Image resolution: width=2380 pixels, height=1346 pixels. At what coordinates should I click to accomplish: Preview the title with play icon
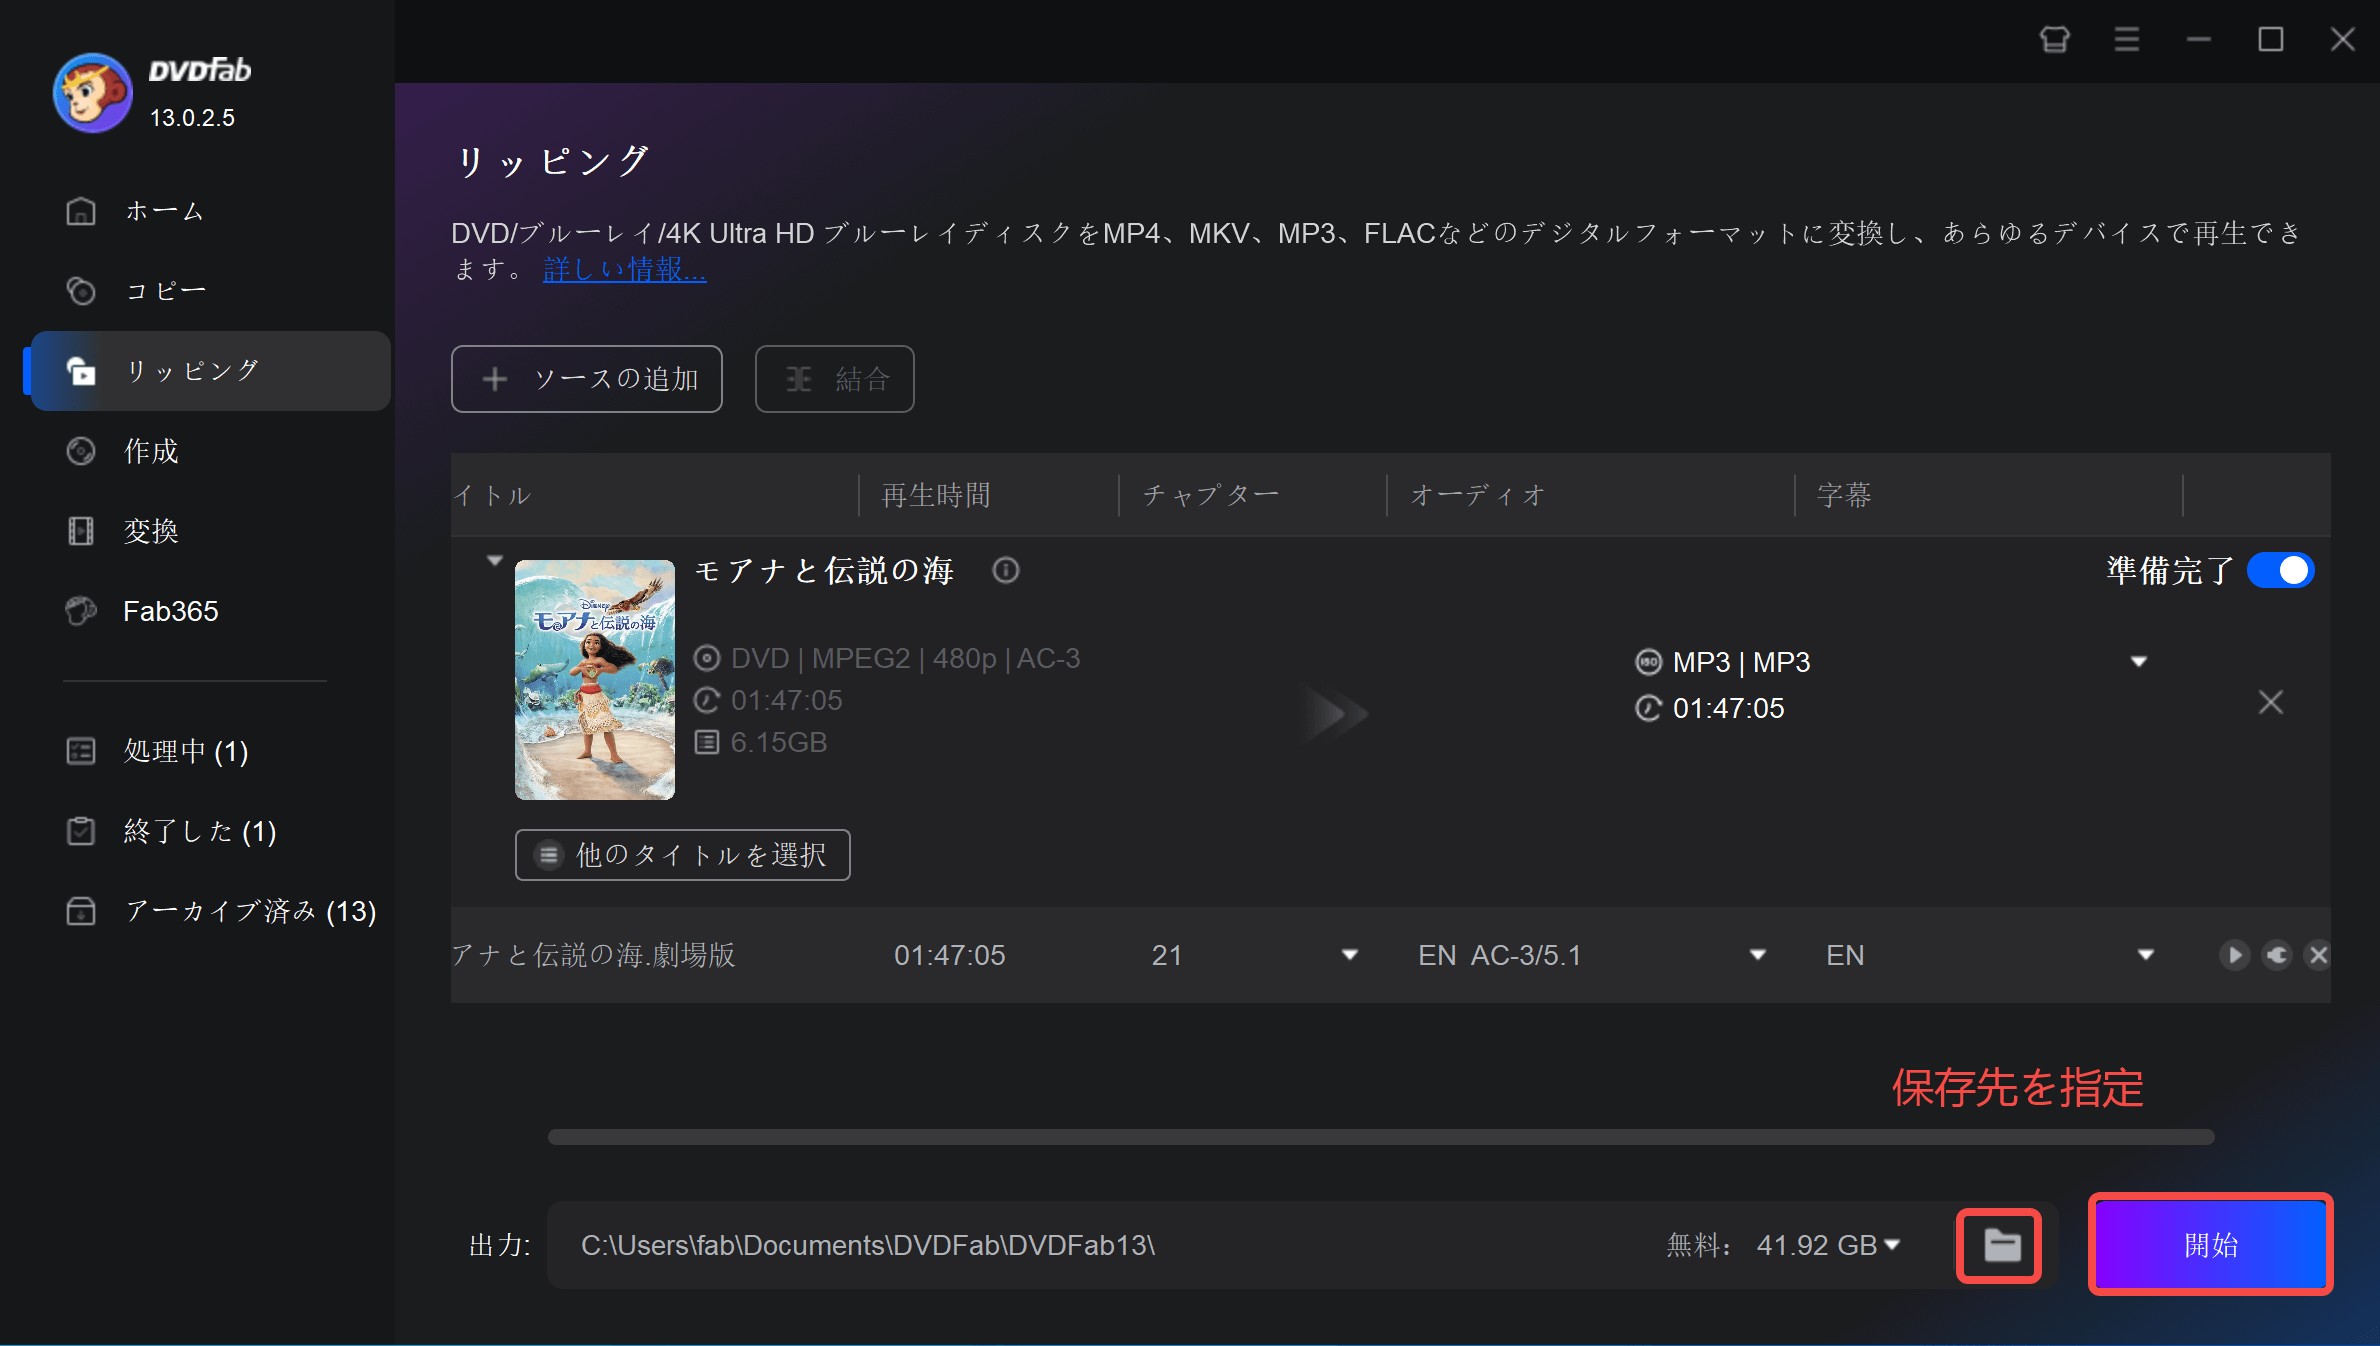2234,955
